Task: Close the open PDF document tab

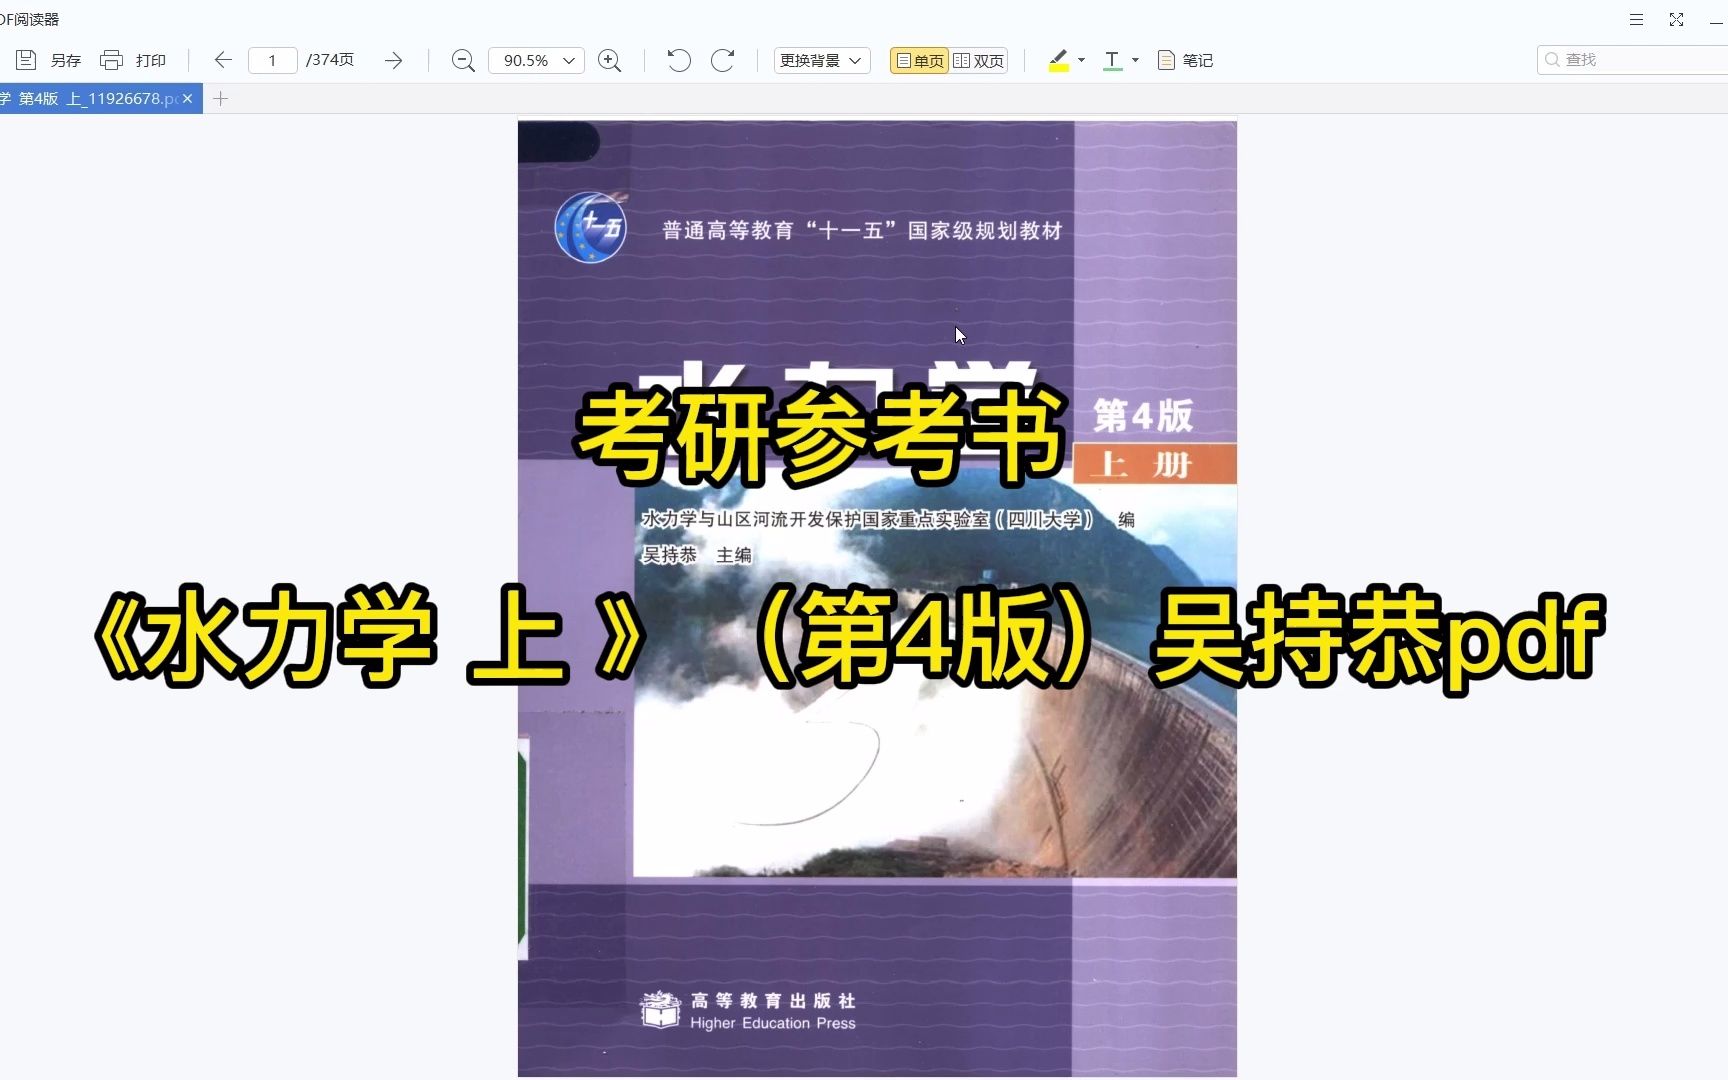Action: point(187,98)
